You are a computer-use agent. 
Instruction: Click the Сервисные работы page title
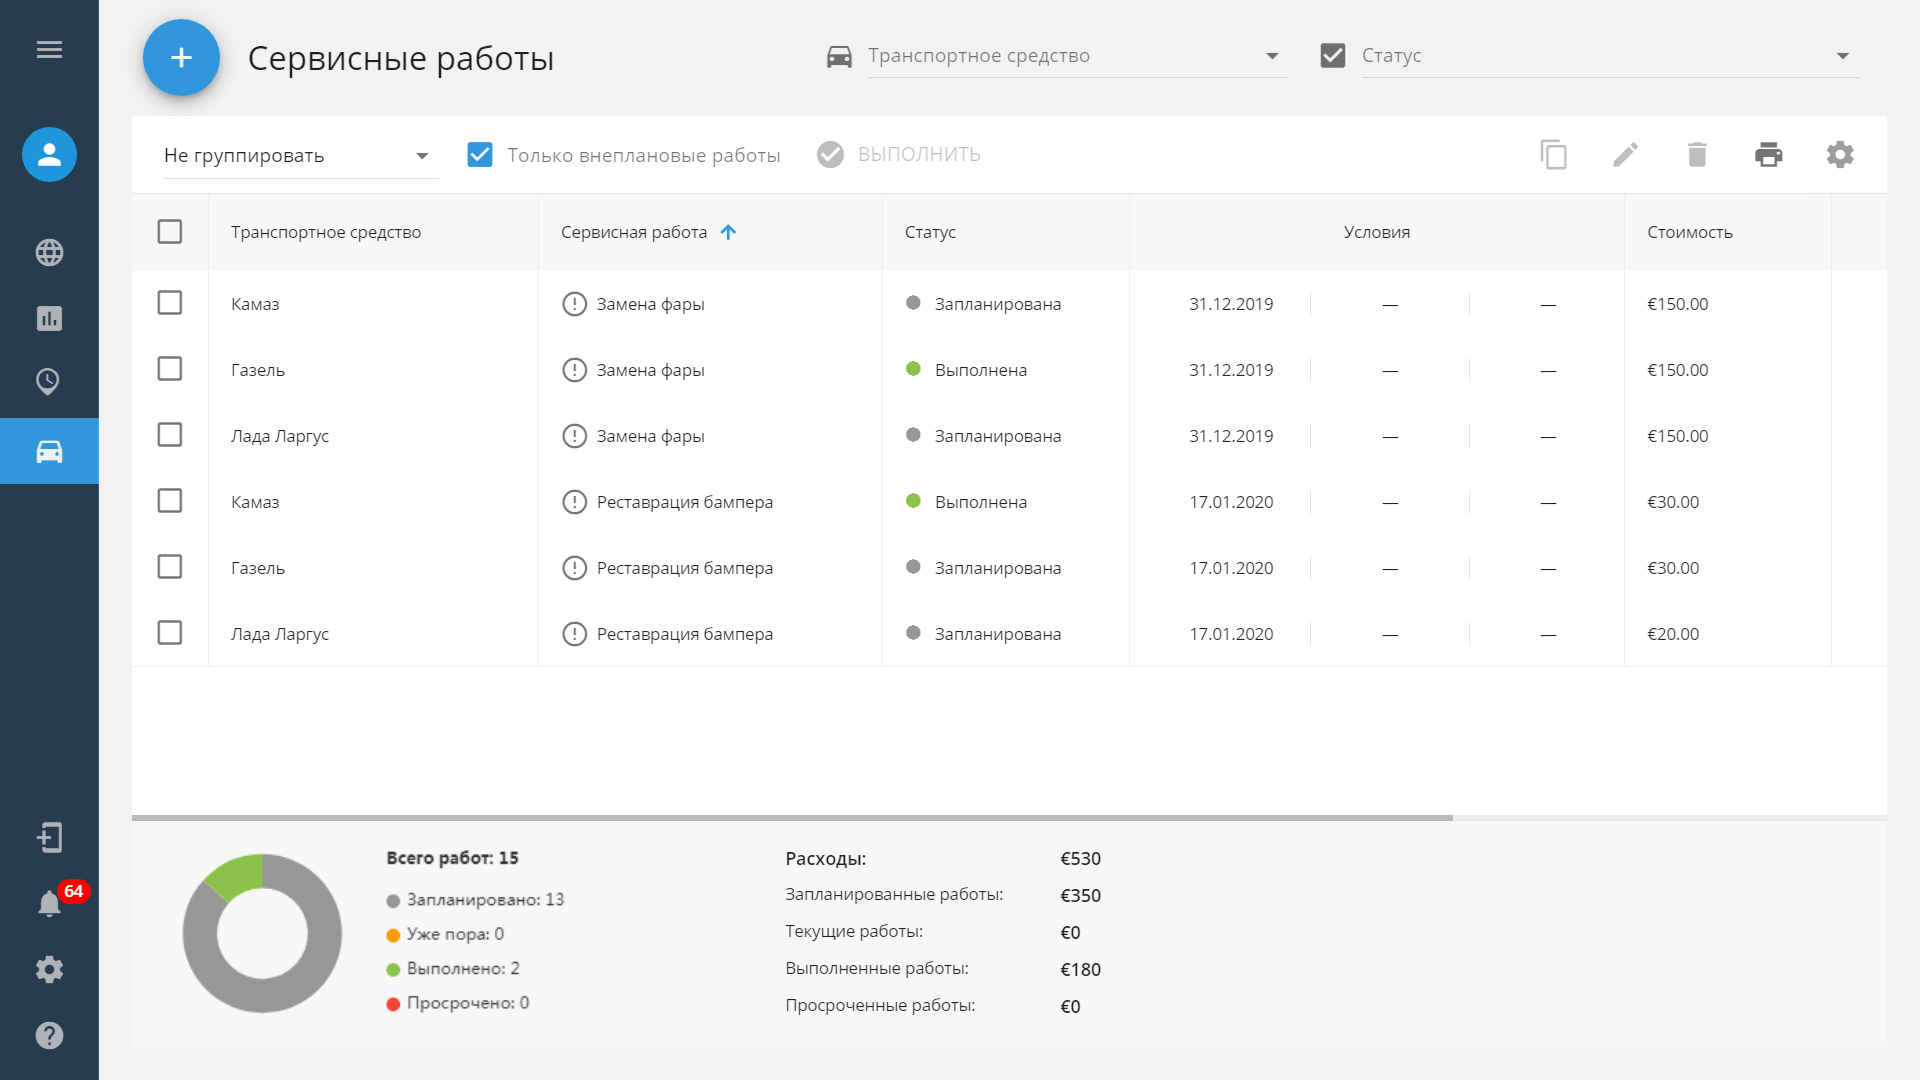click(401, 58)
